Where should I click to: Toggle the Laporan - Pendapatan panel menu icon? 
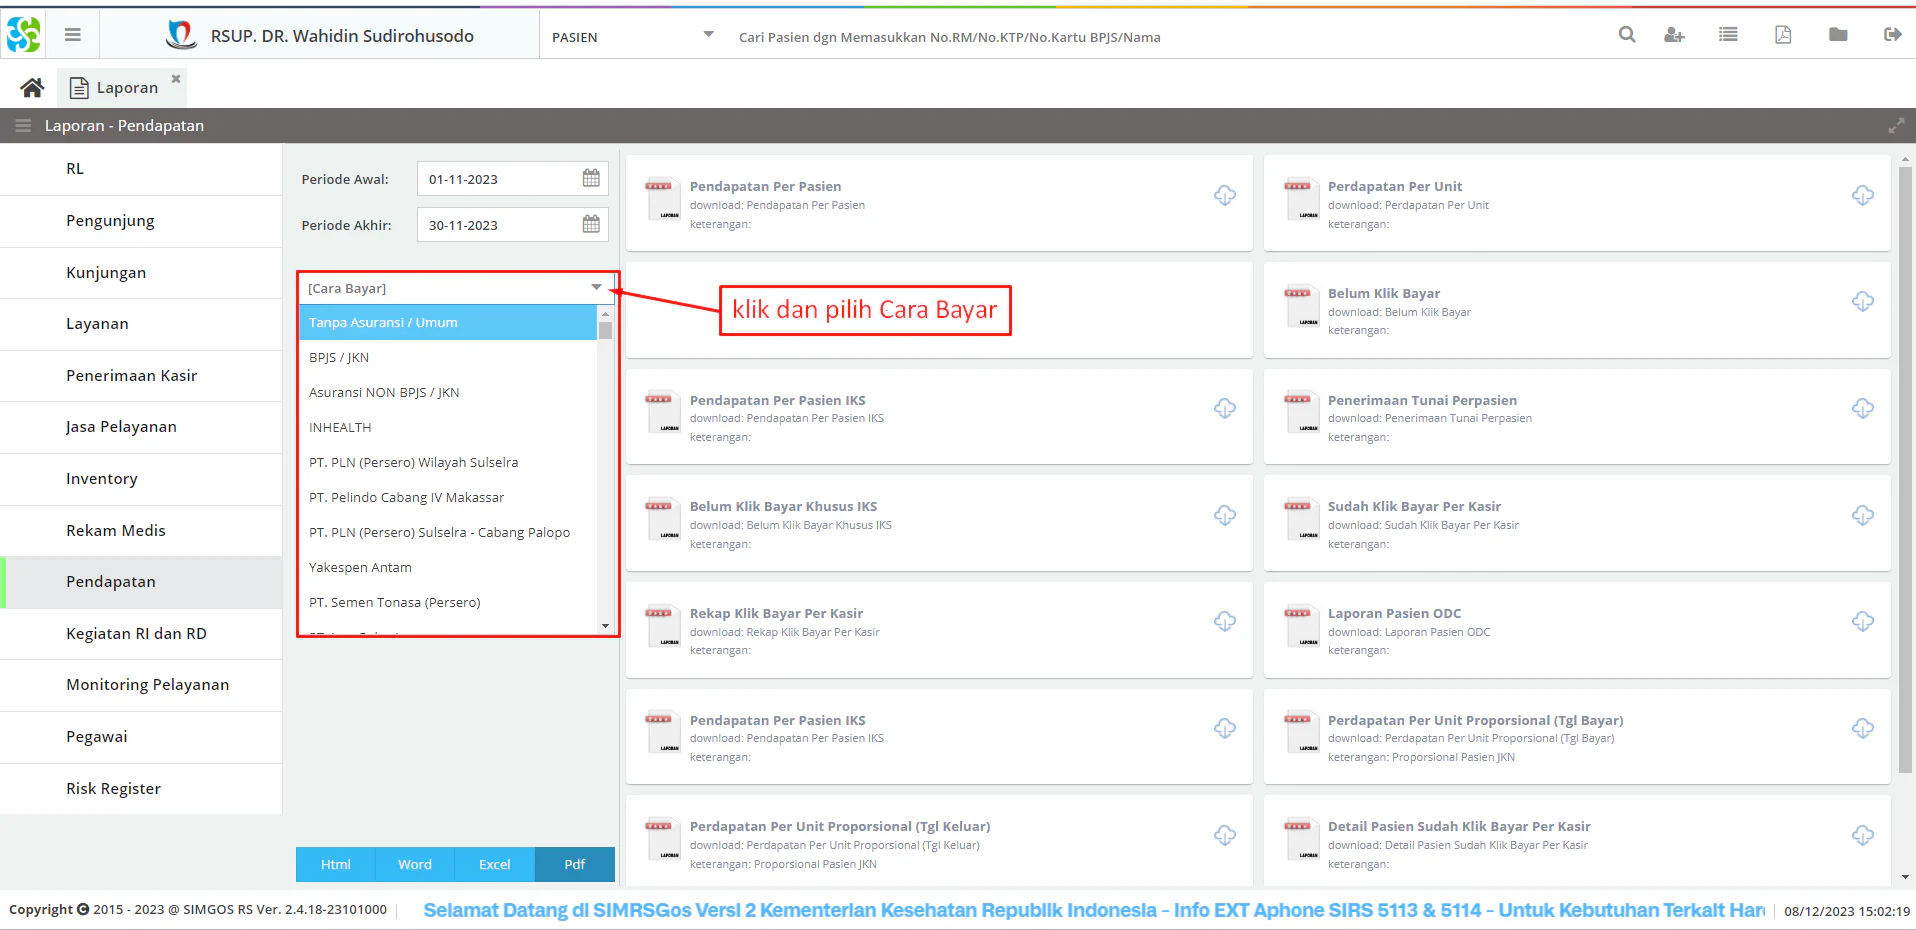pyautogui.click(x=23, y=126)
